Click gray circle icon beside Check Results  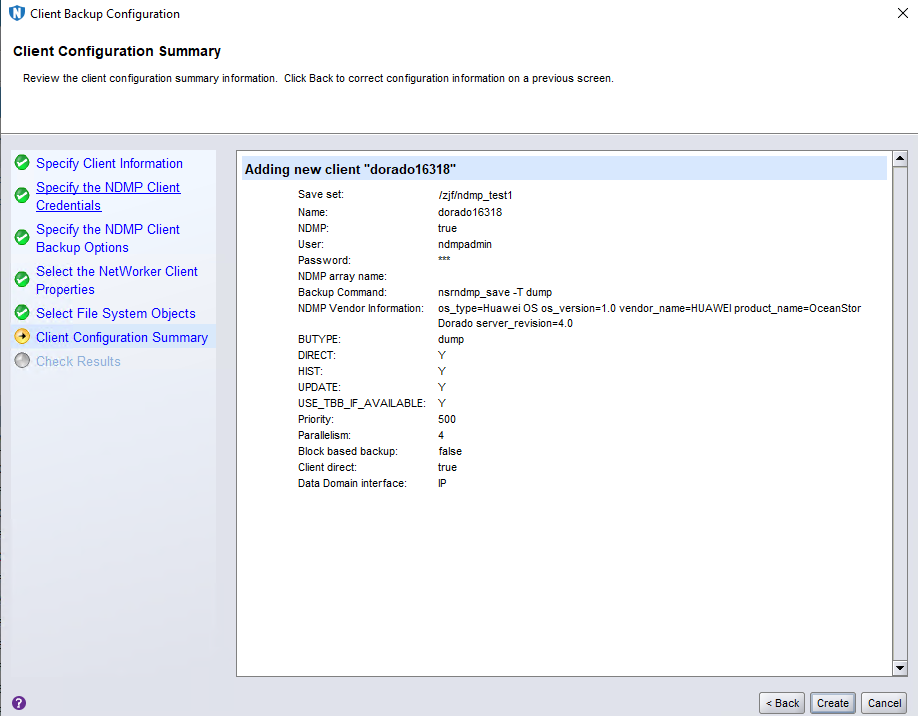click(x=22, y=361)
